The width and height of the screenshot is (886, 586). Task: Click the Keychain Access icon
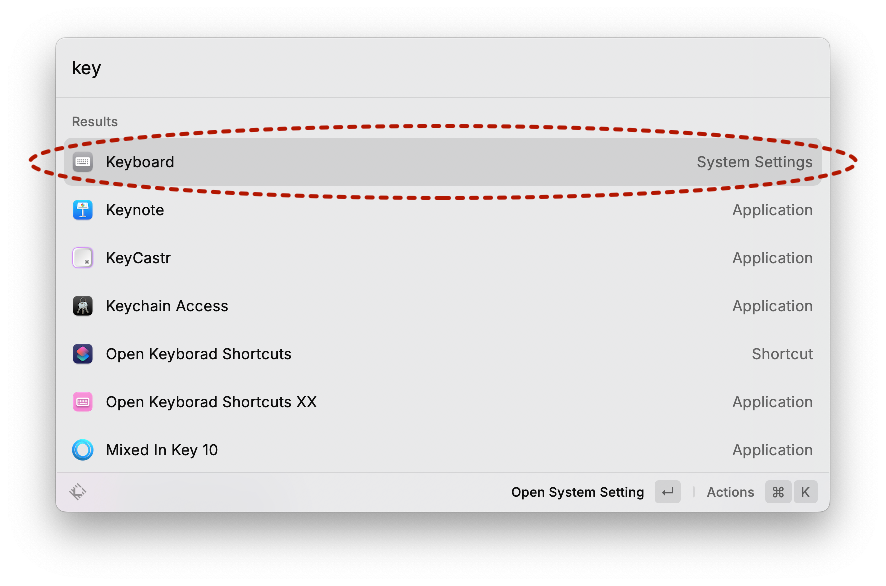(83, 306)
